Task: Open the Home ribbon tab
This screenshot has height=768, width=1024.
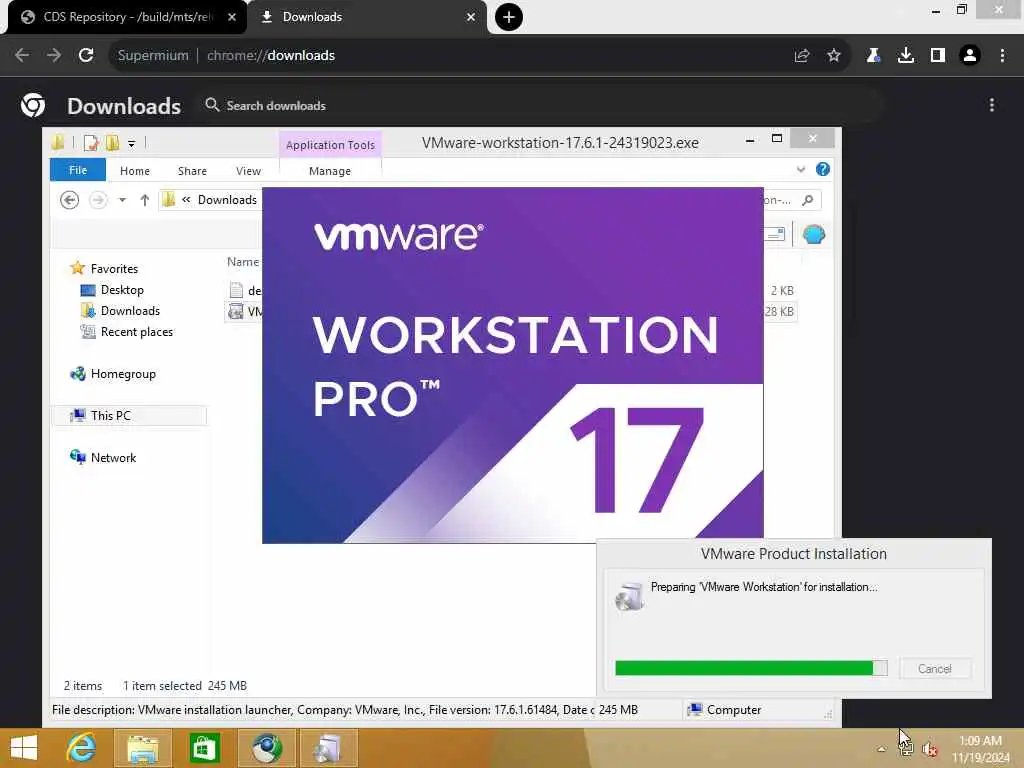Action: pos(135,170)
